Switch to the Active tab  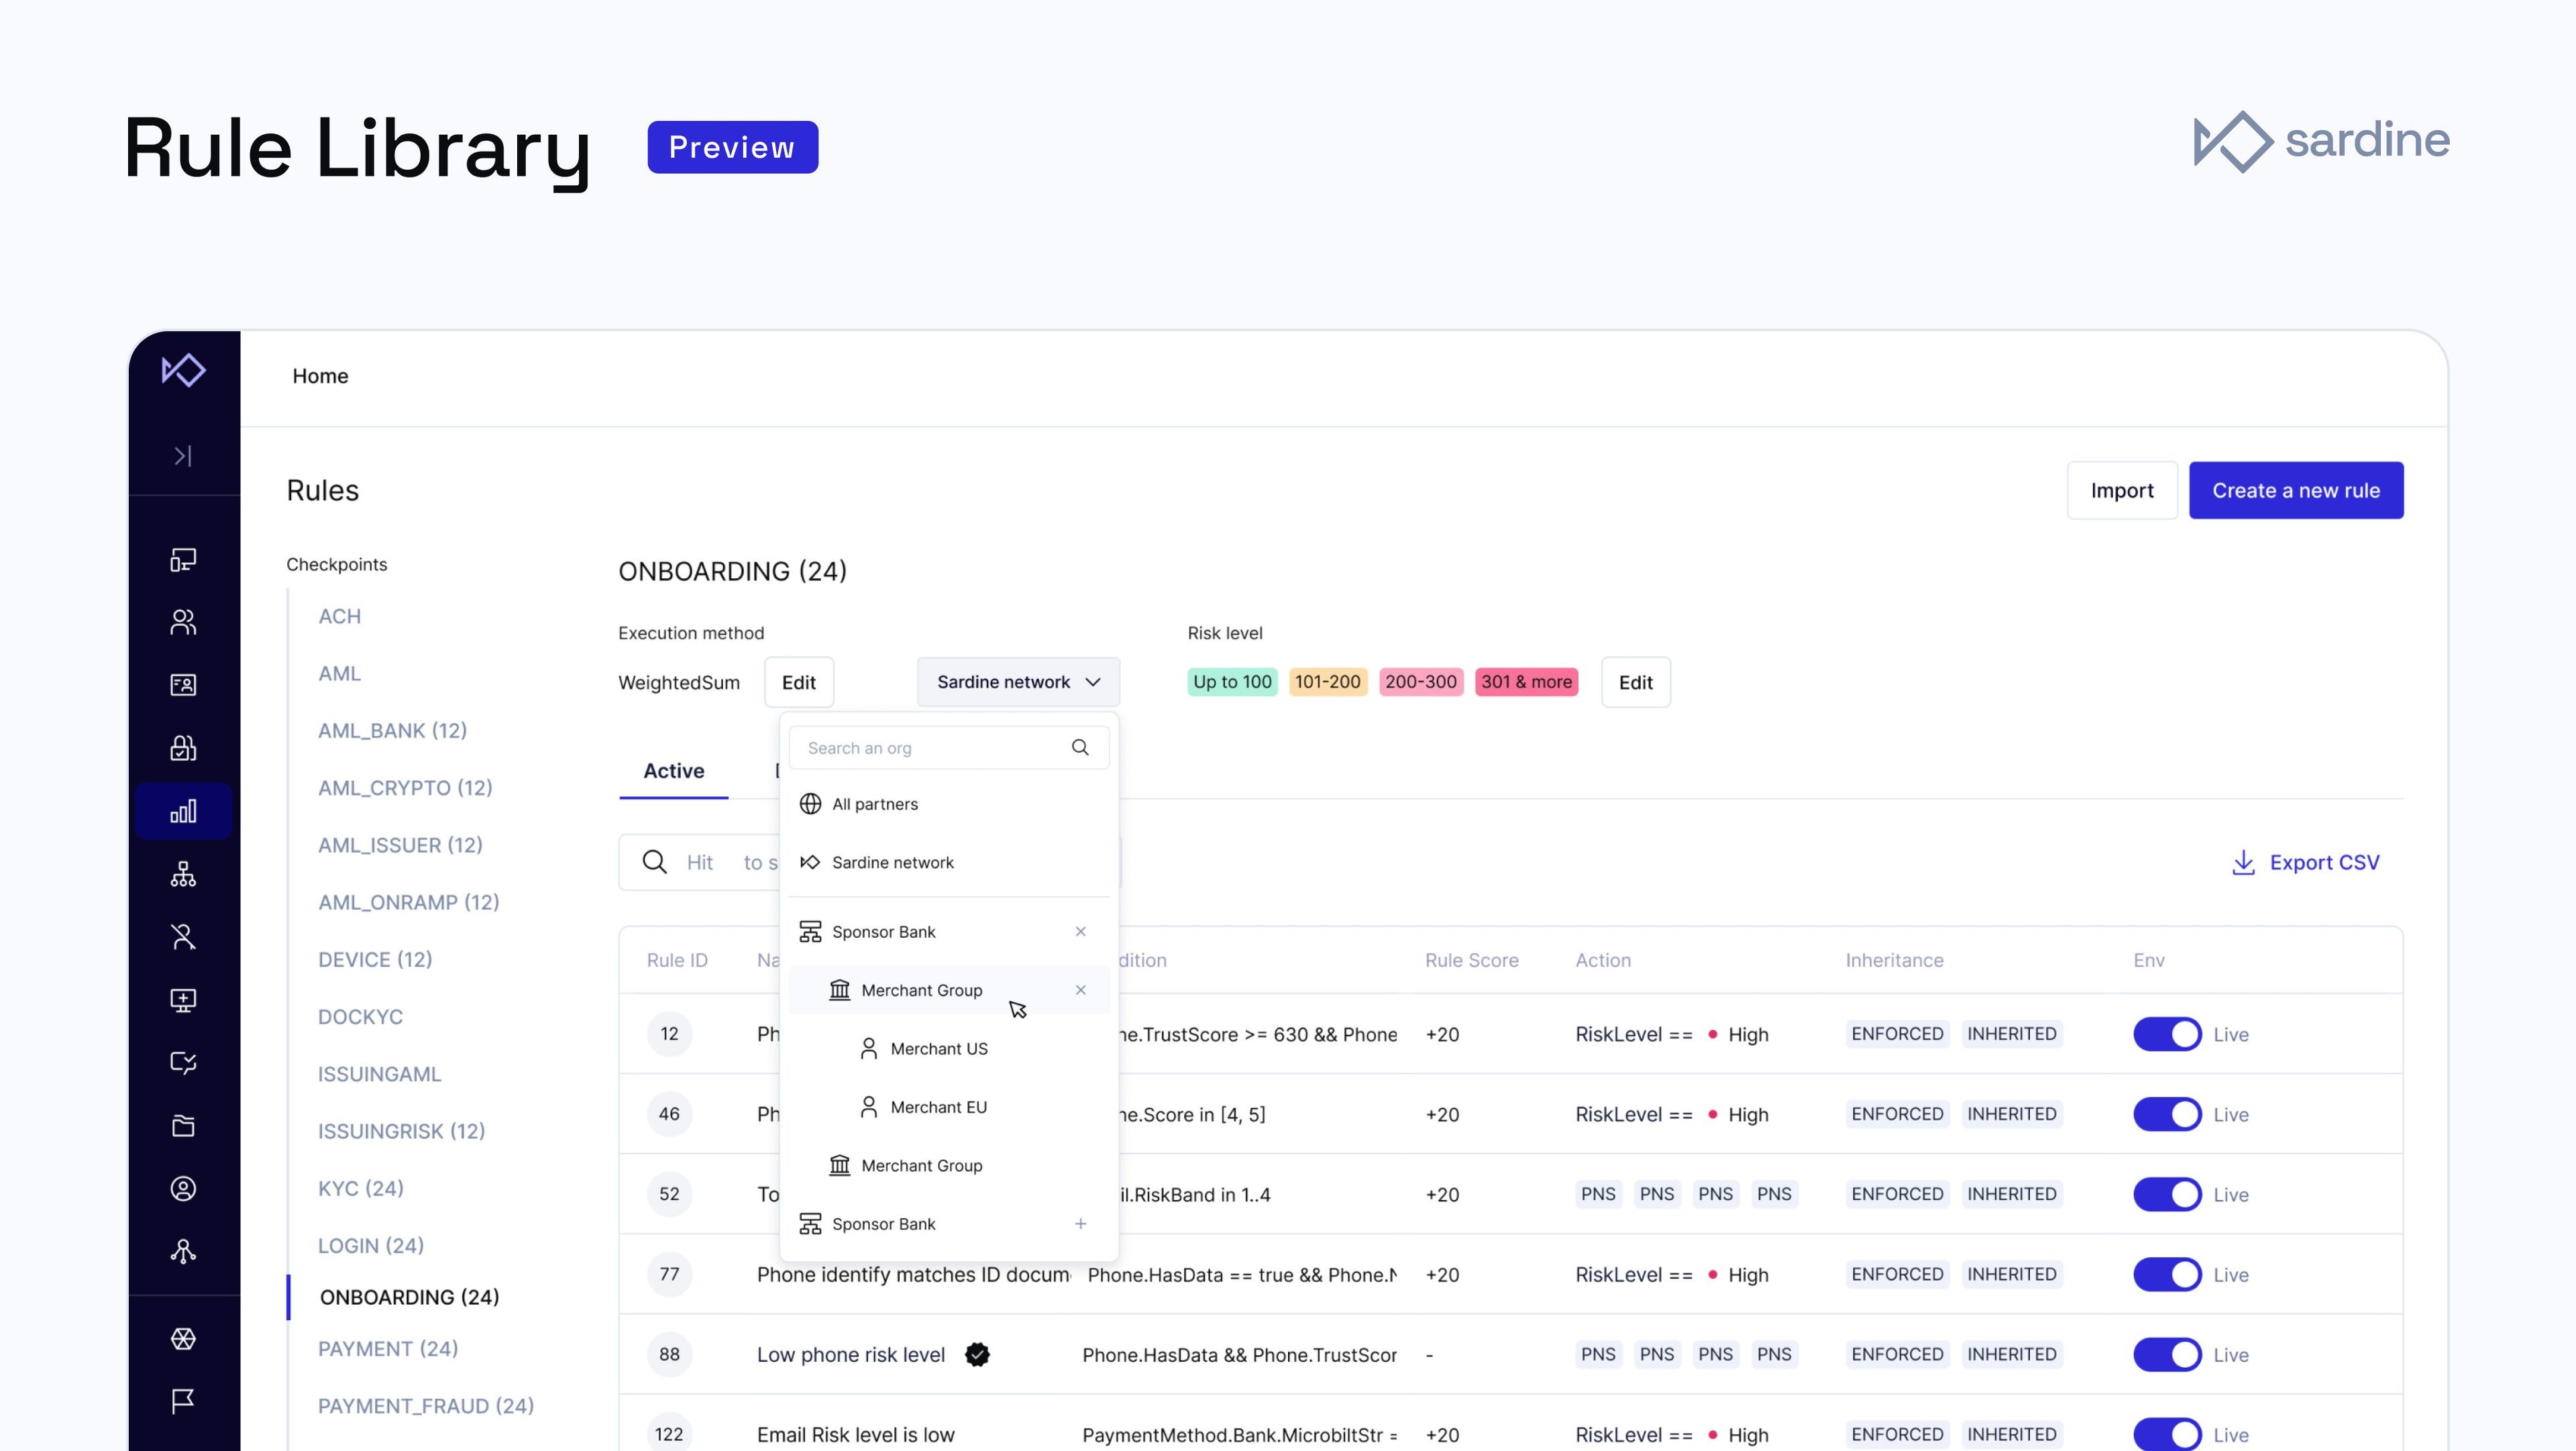click(x=674, y=771)
